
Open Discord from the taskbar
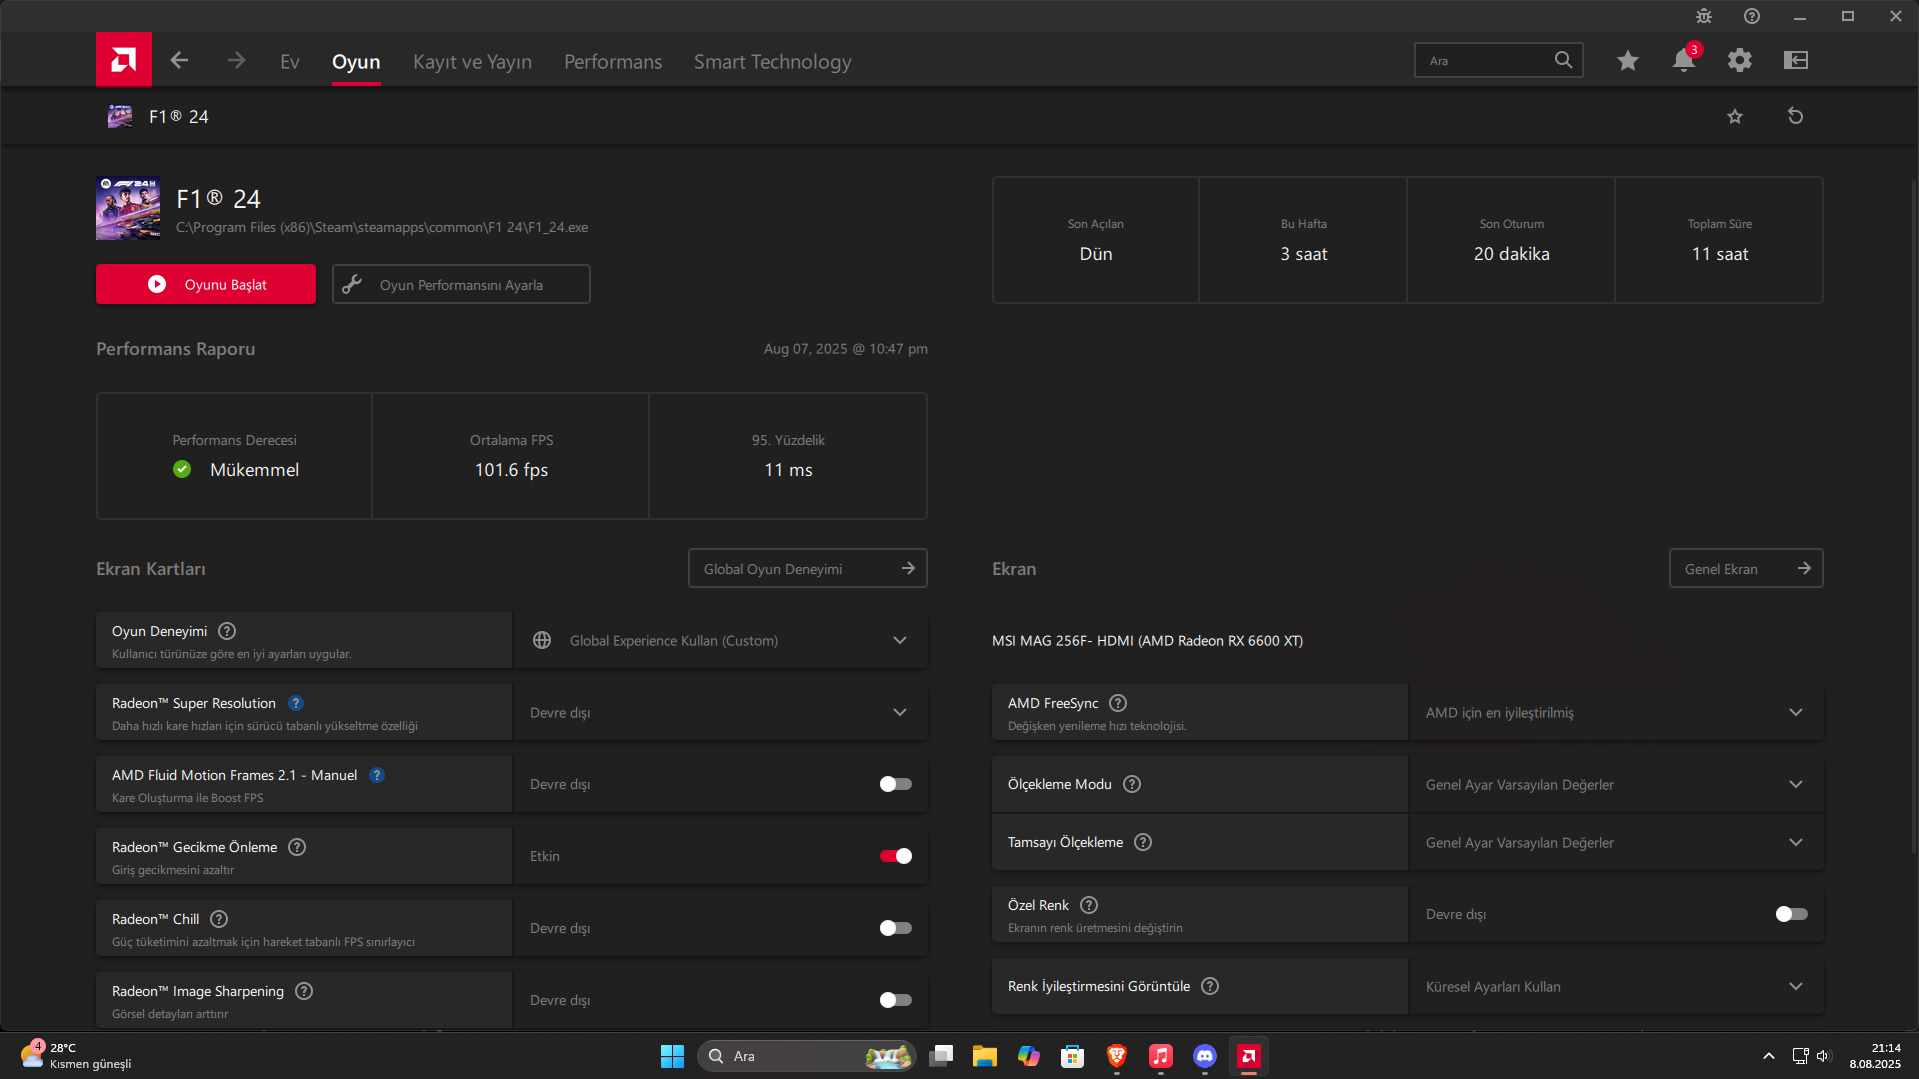coord(1205,1056)
